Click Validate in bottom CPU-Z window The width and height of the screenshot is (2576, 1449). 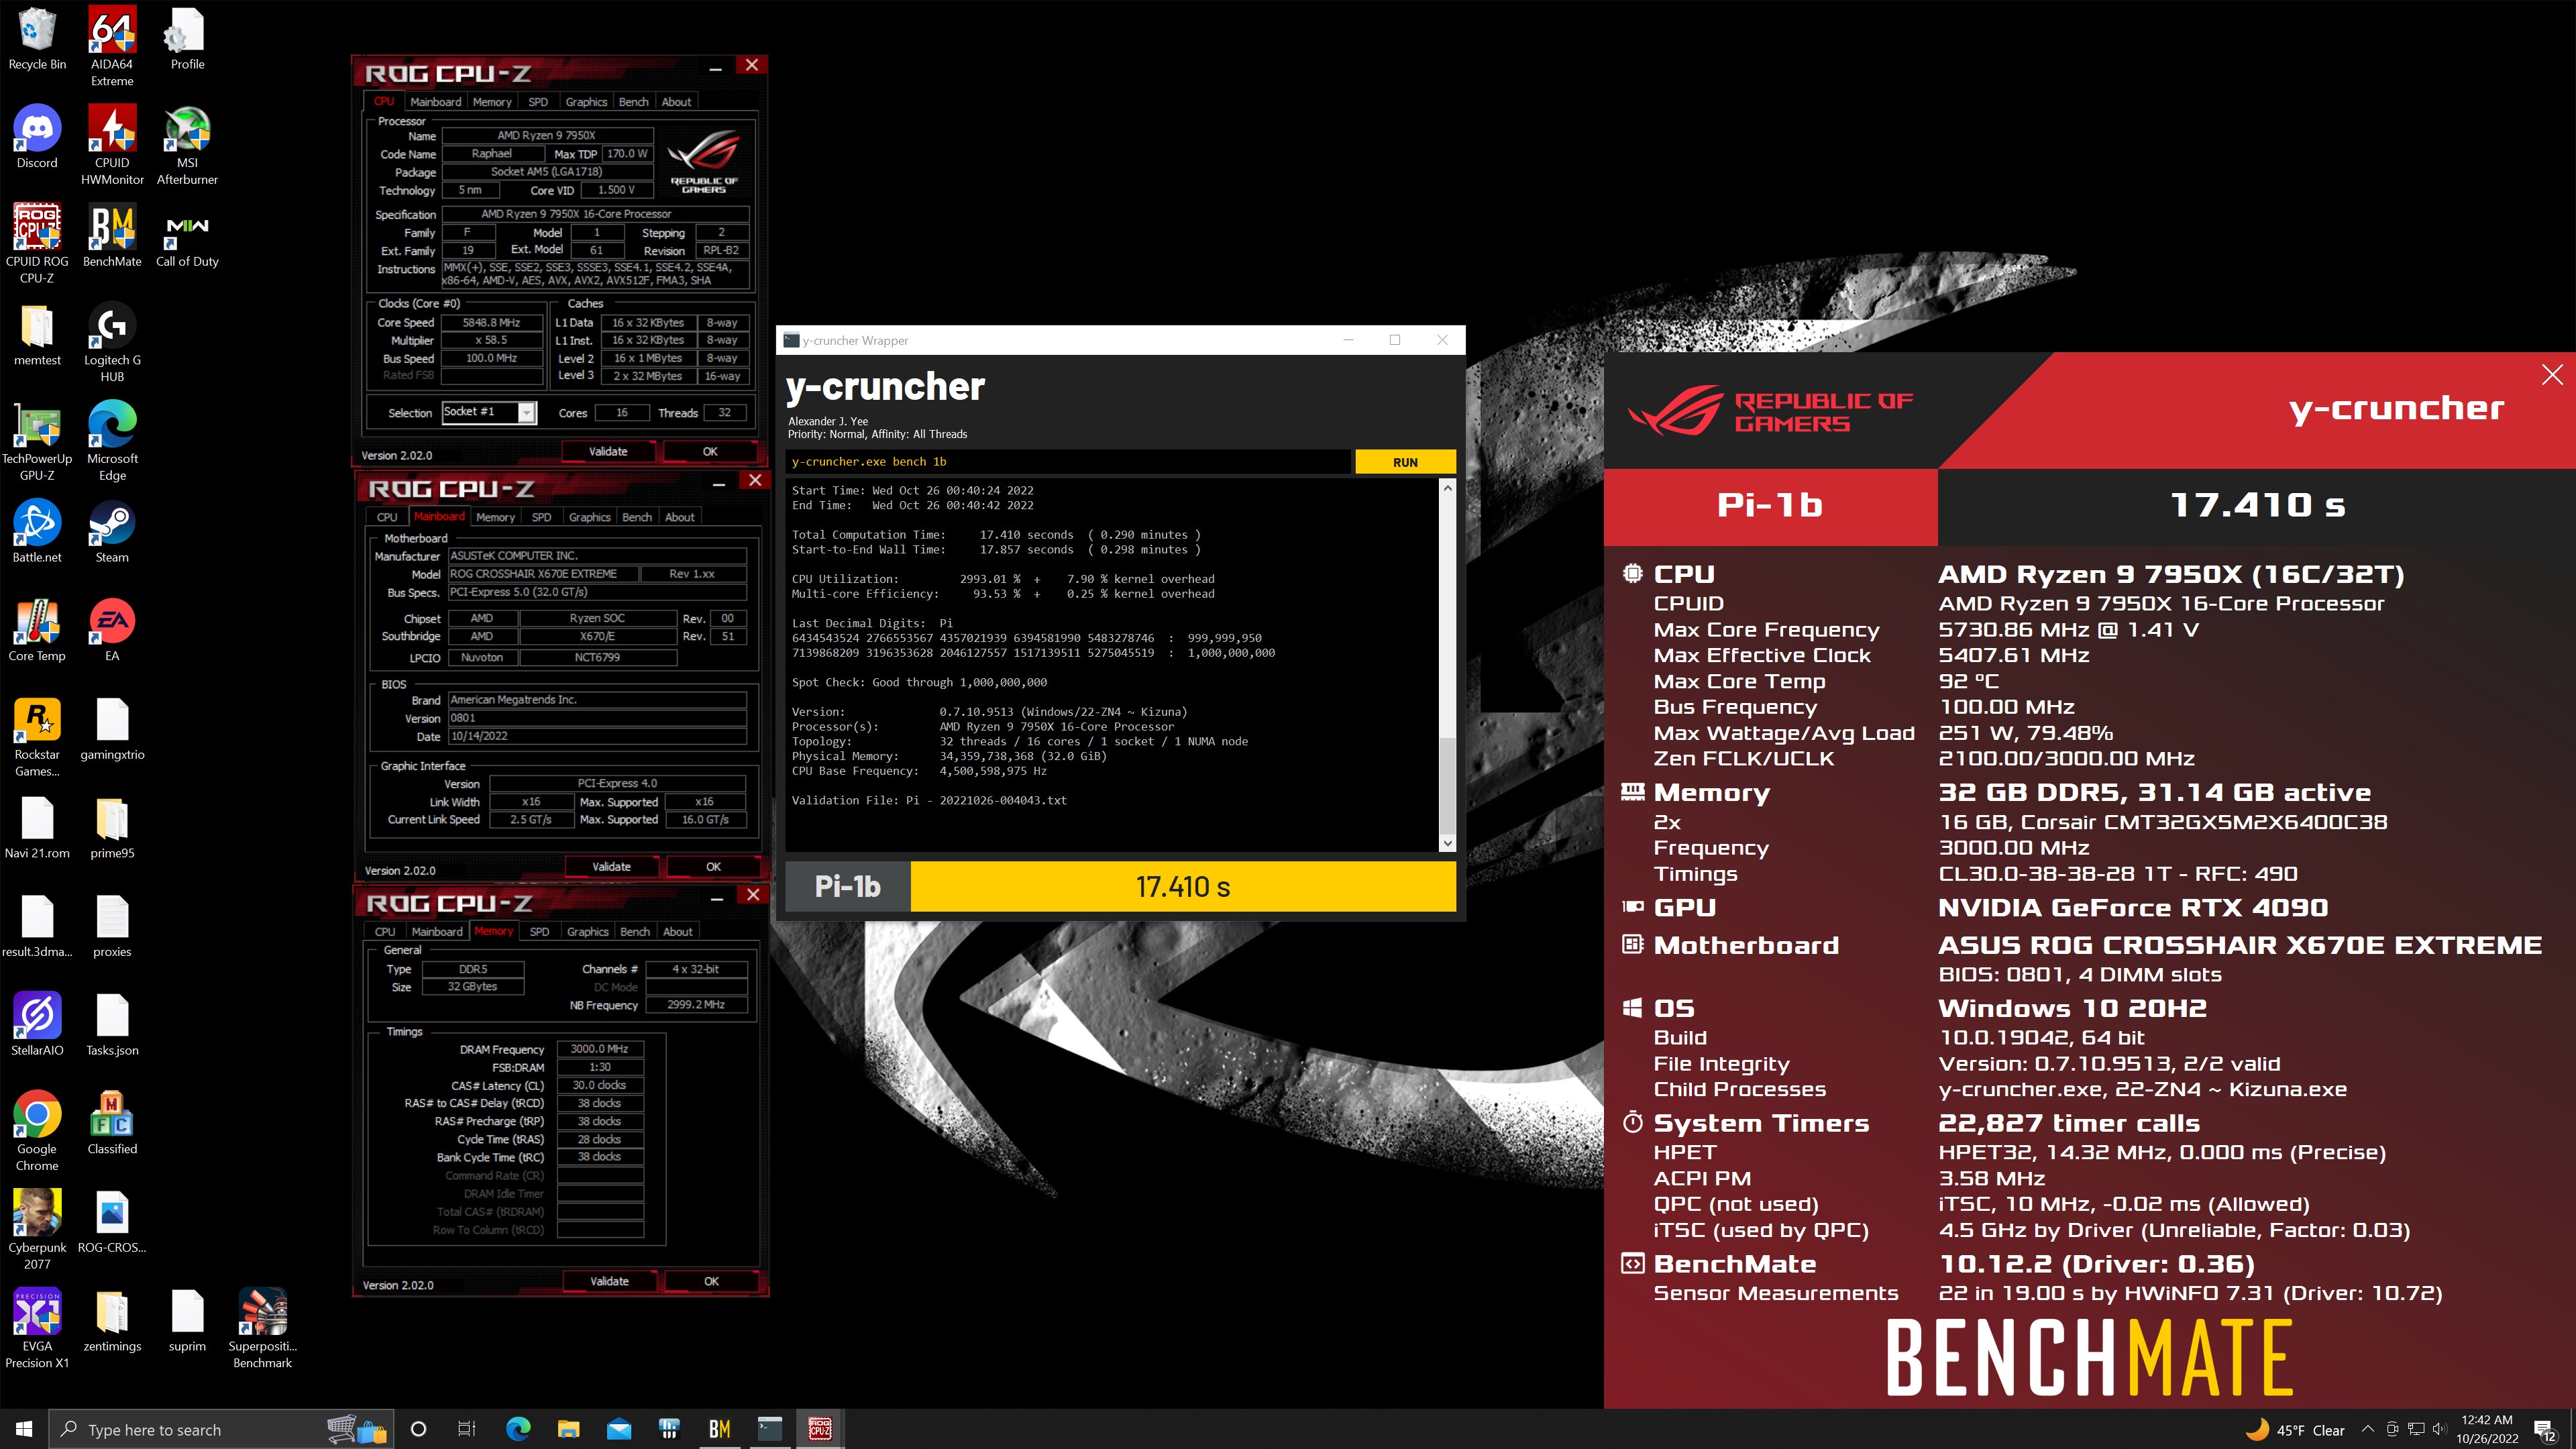(x=609, y=1282)
